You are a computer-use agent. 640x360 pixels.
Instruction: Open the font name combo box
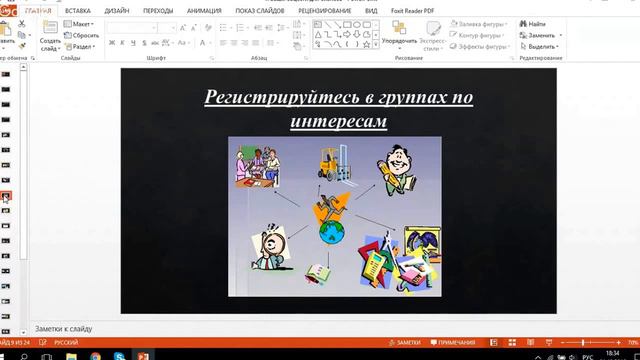132,28
